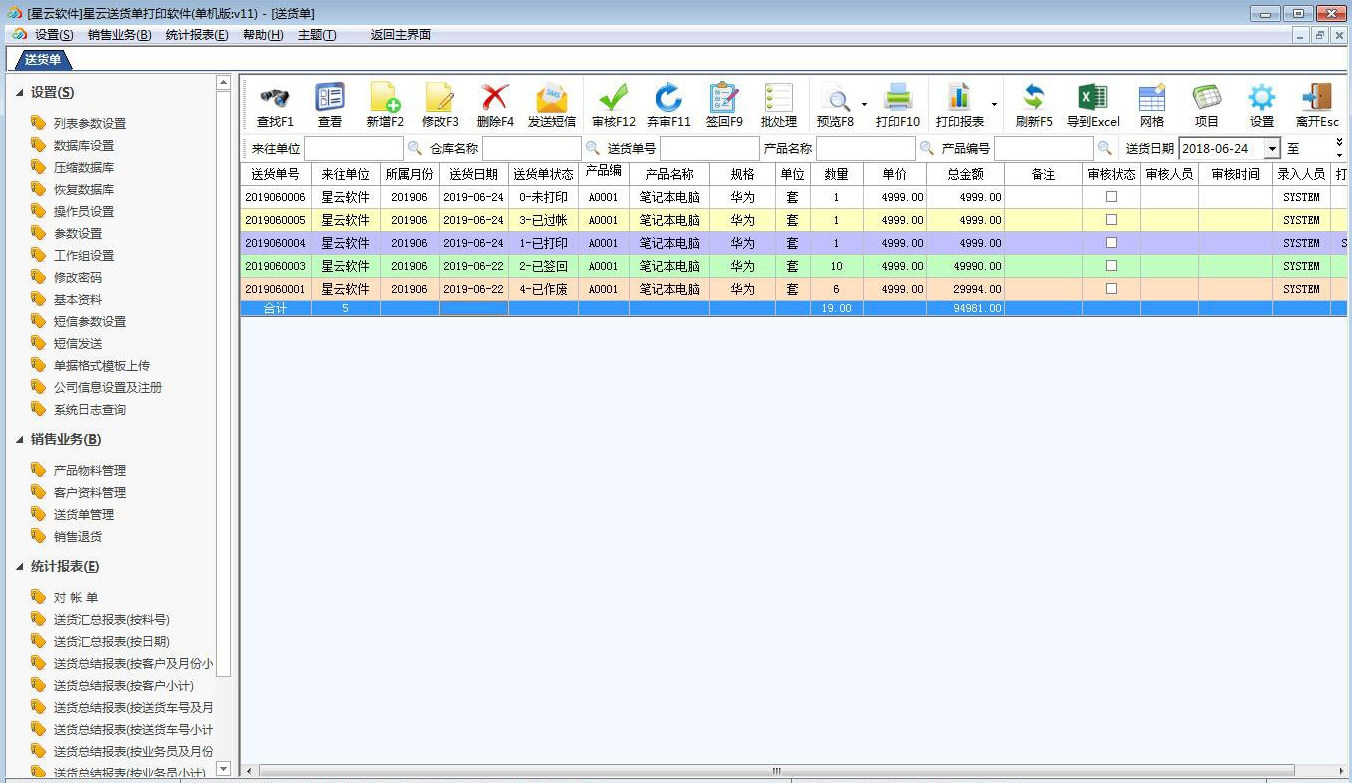This screenshot has height=783, width=1352.
Task: Open 送货单管理 in the sidebar
Action: [x=84, y=514]
